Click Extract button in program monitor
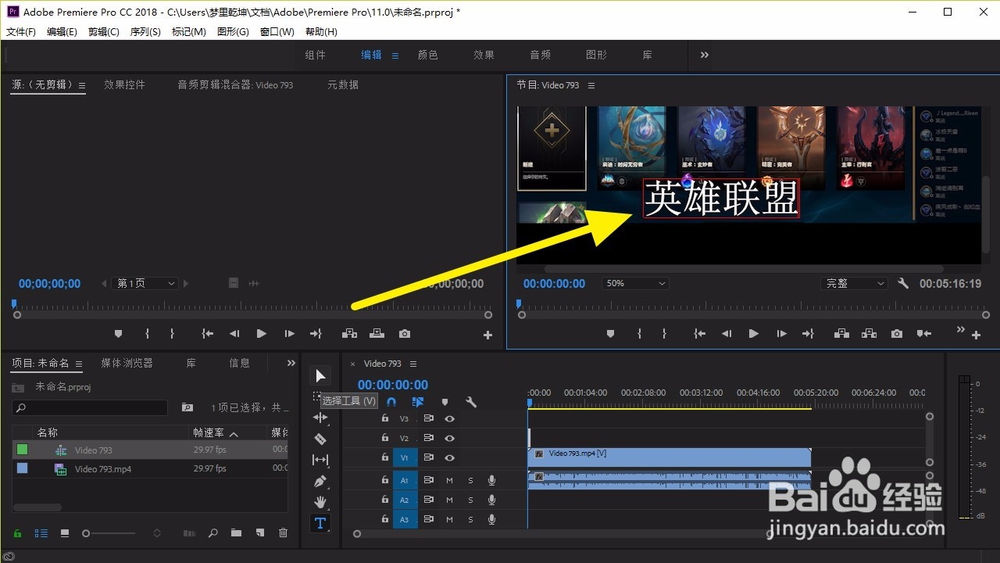This screenshot has height=563, width=1000. point(869,333)
